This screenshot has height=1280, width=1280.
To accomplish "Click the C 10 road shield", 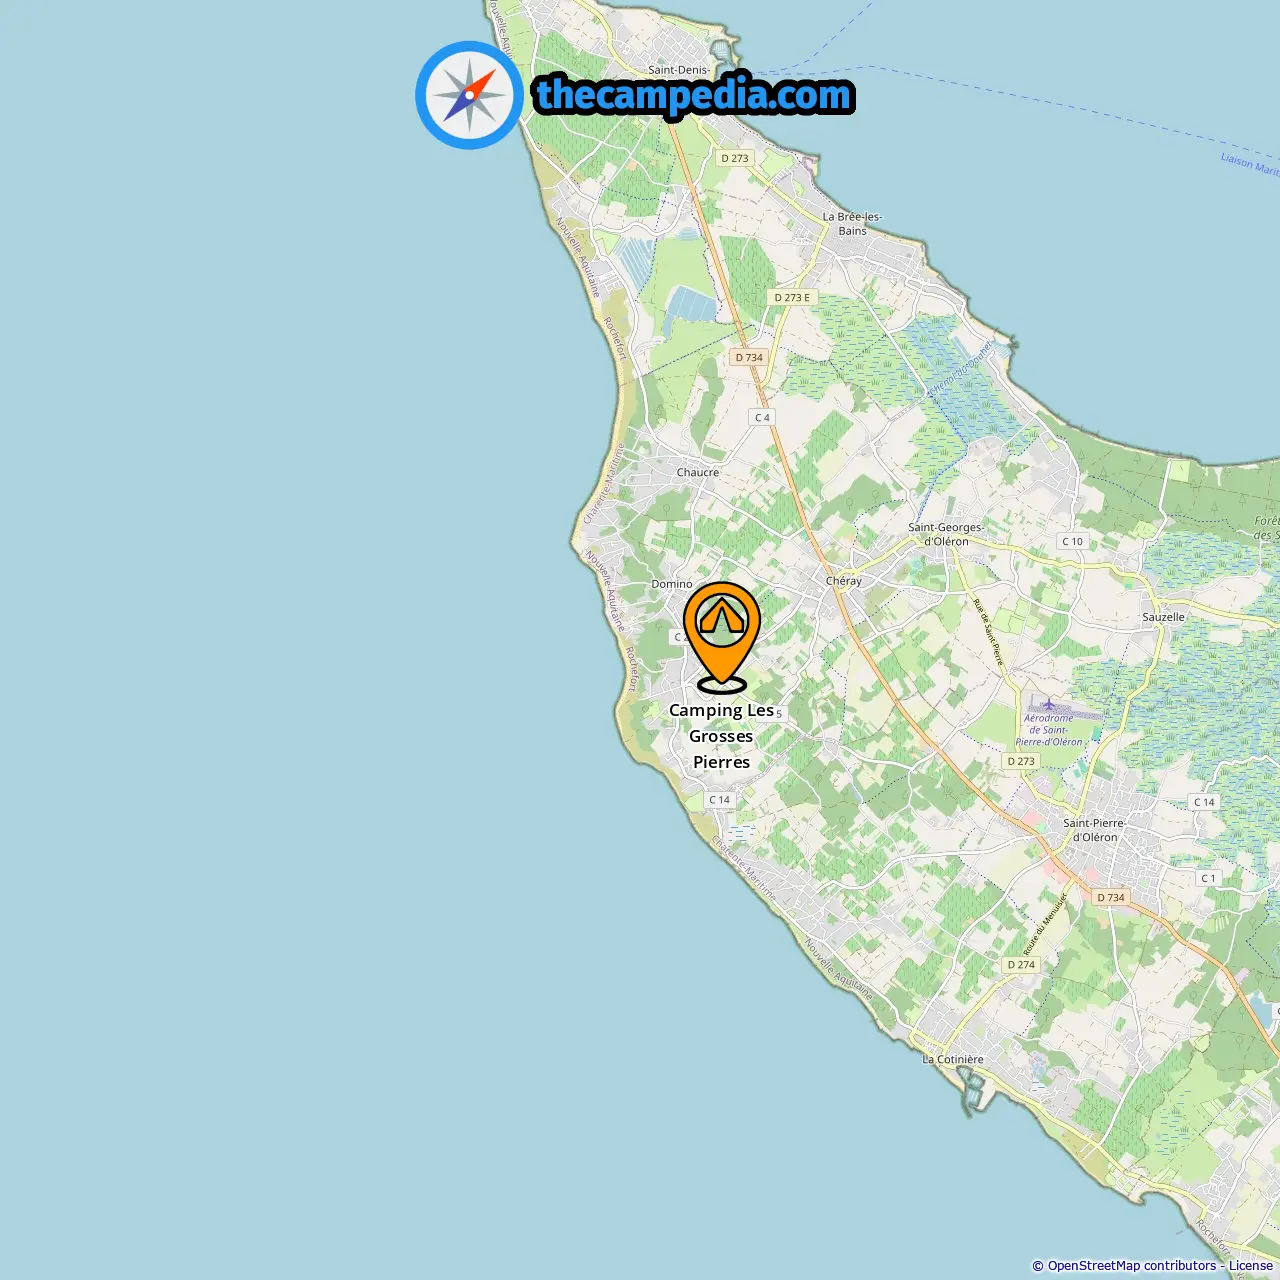I will pos(1072,541).
